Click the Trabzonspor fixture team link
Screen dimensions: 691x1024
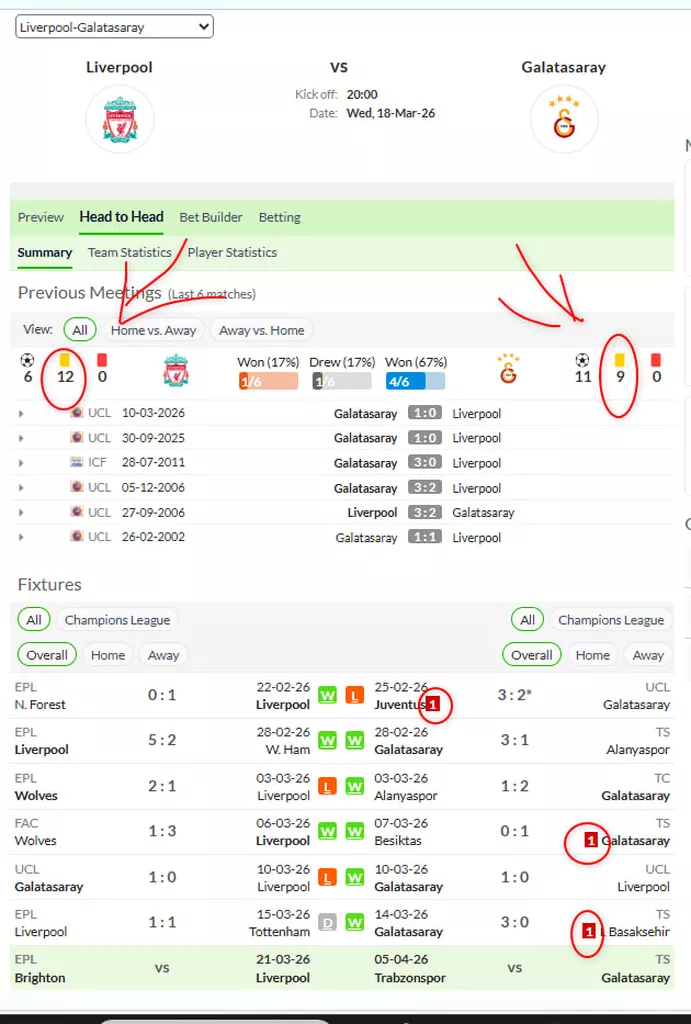pyautogui.click(x=410, y=978)
